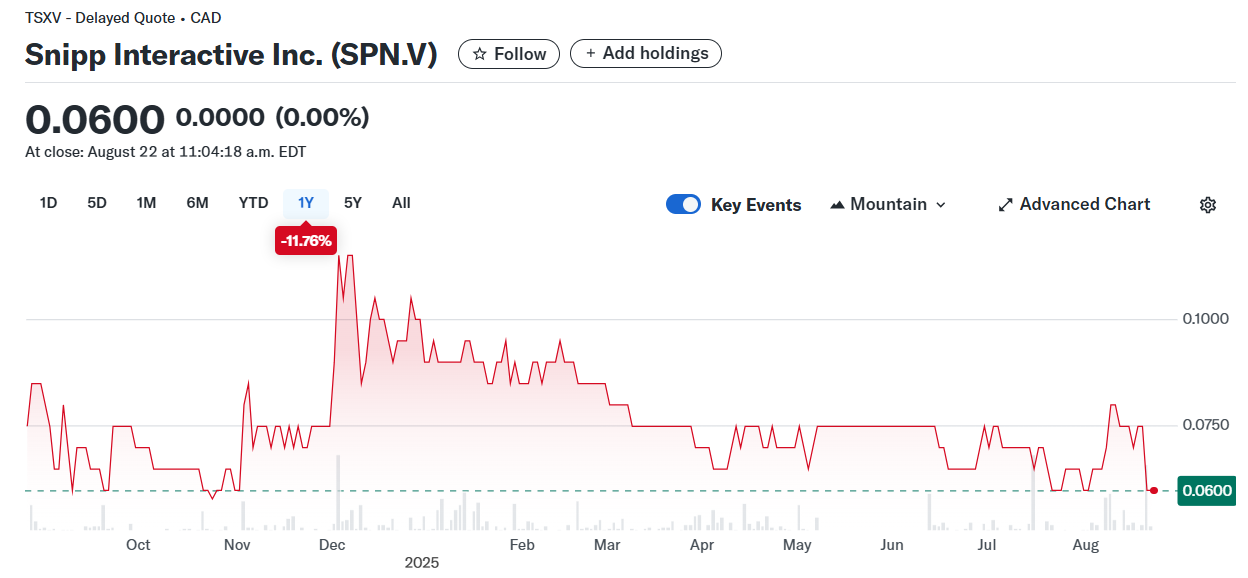Click the At close timestamp text

click(165, 152)
